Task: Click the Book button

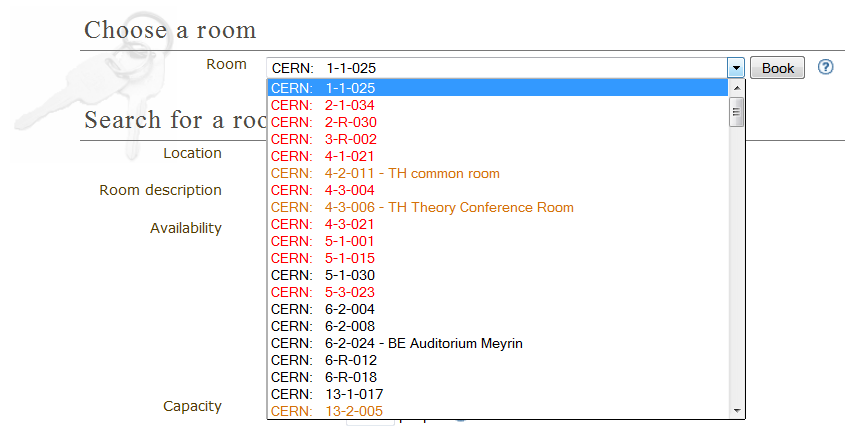Action: (777, 68)
